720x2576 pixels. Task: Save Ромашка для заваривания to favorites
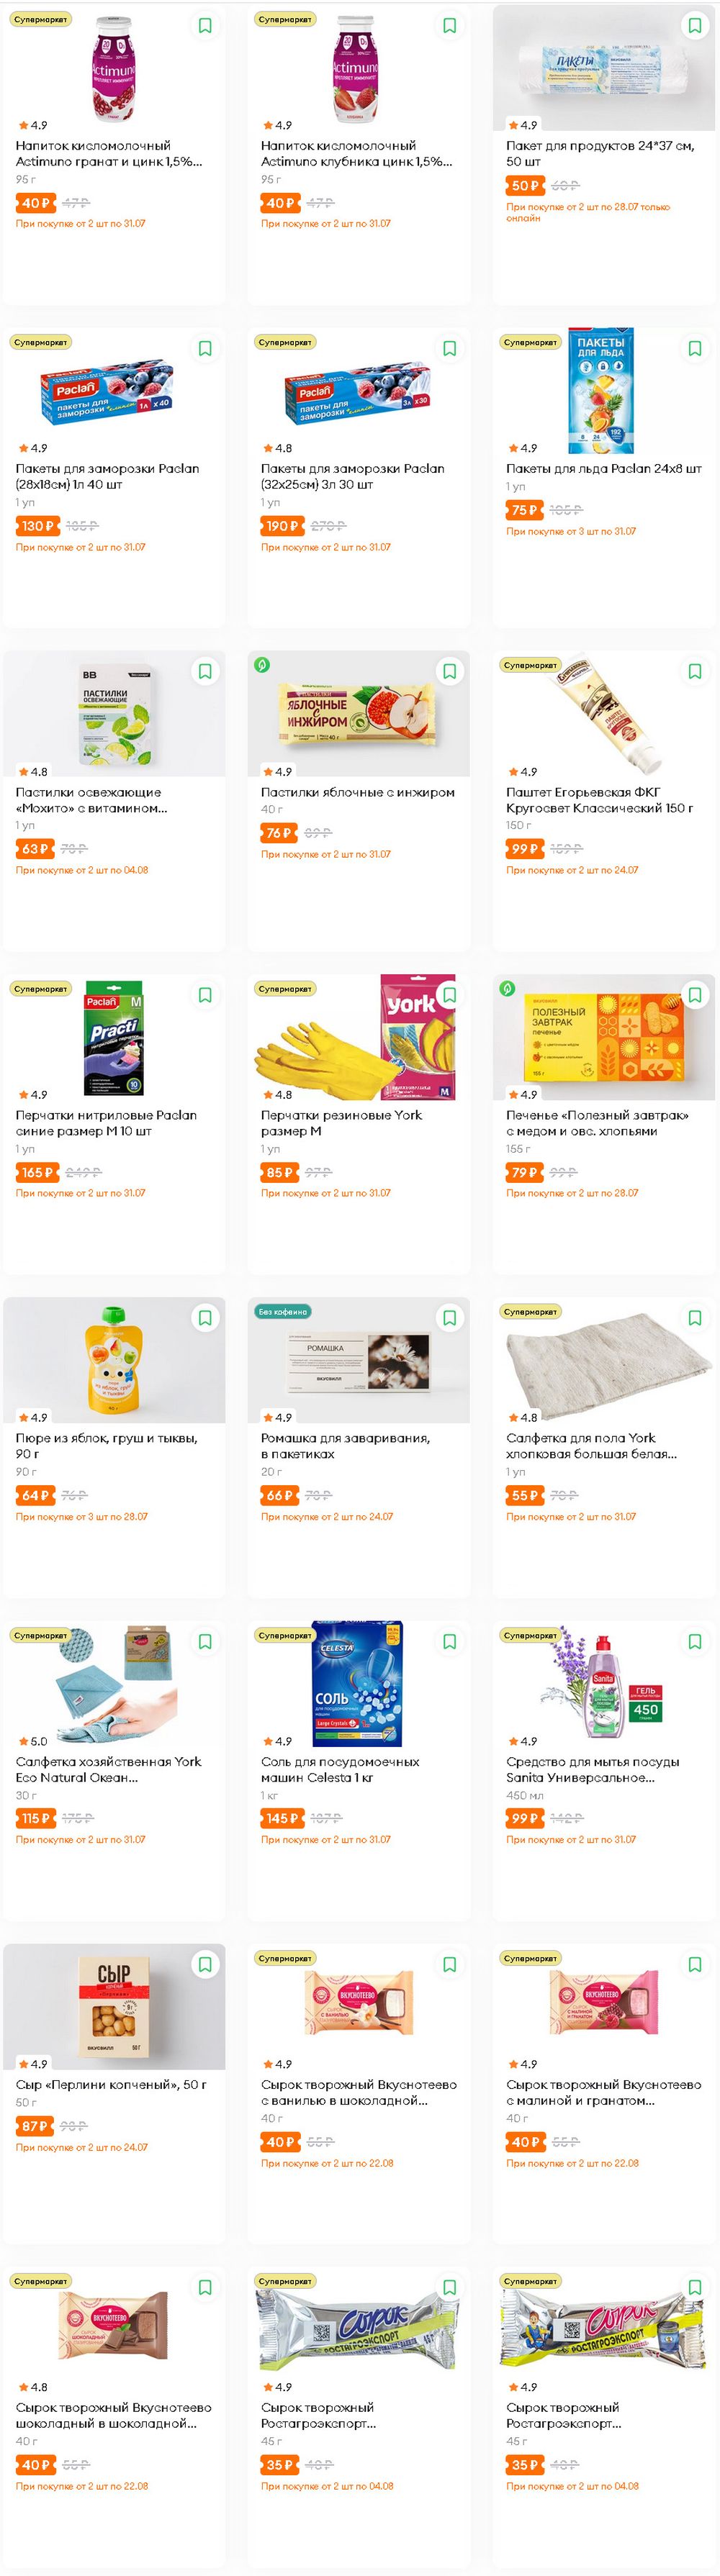pos(449,1318)
